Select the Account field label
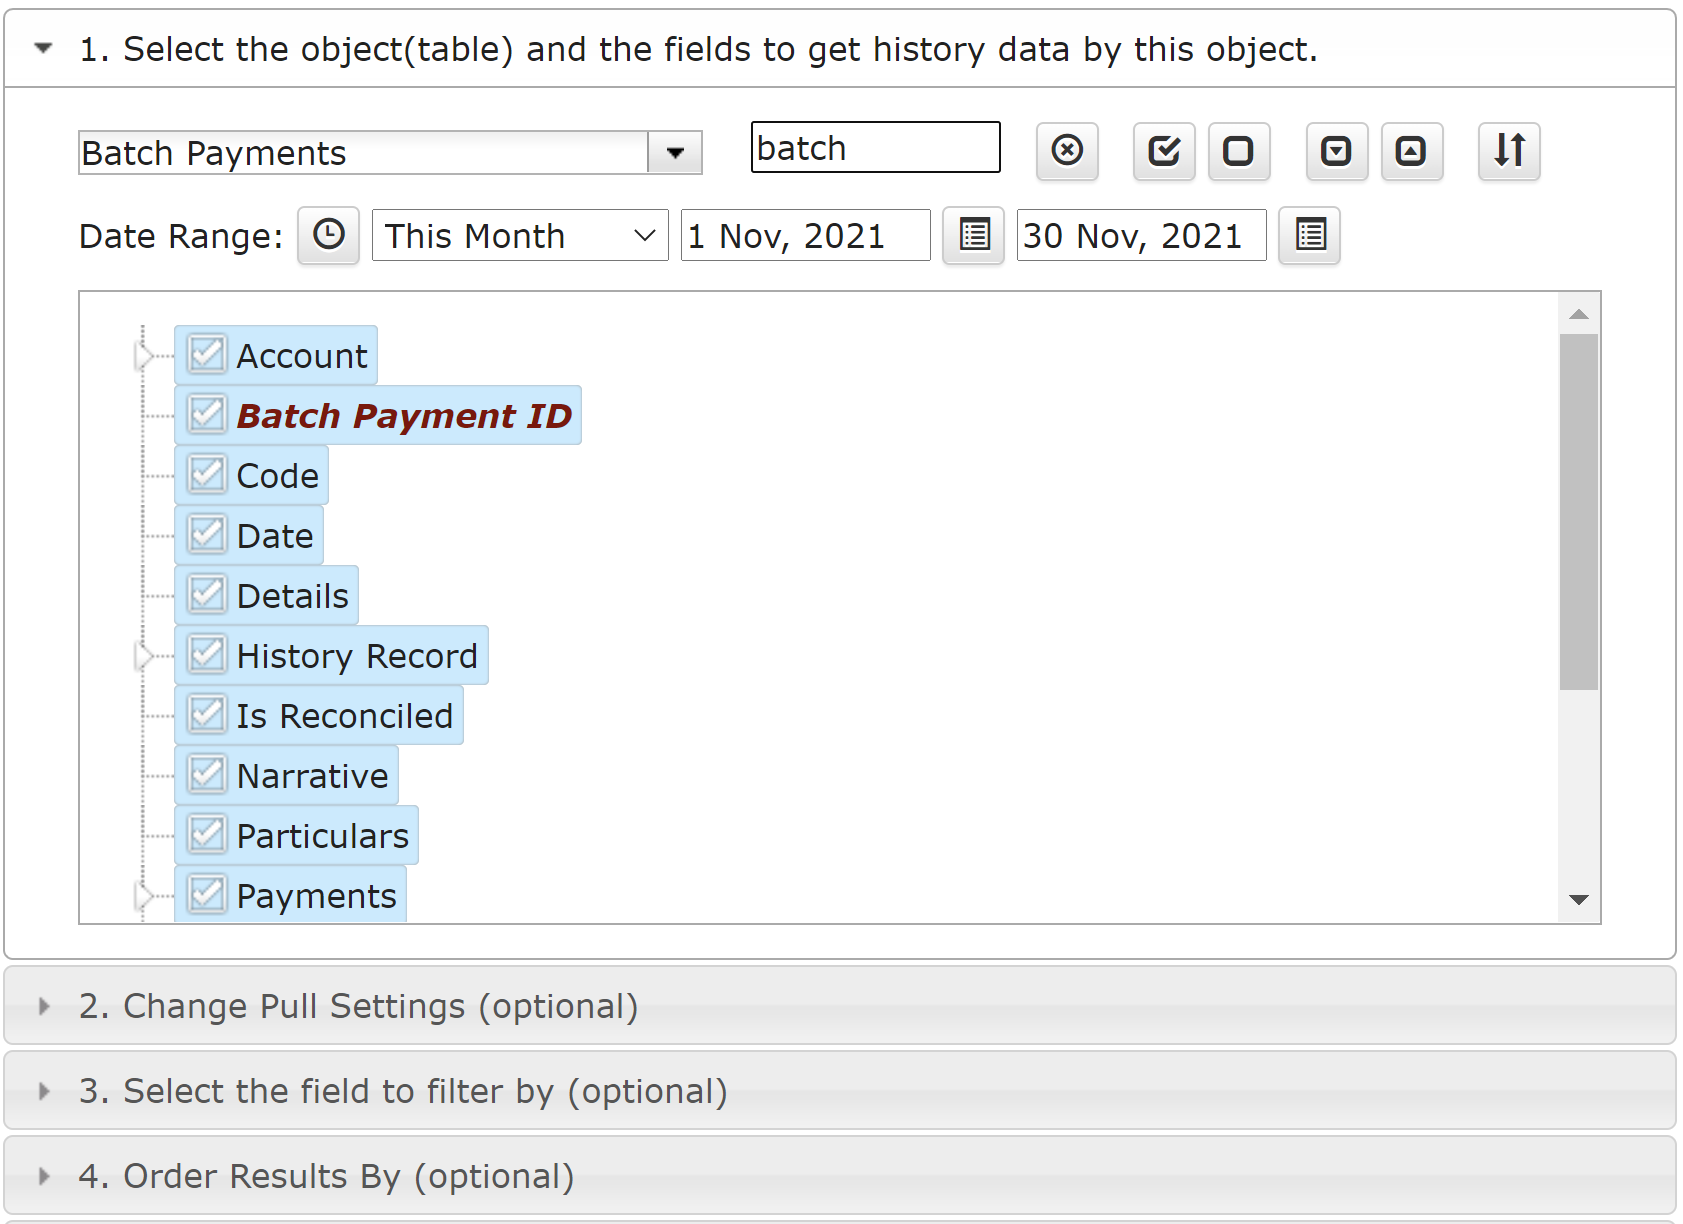 302,356
